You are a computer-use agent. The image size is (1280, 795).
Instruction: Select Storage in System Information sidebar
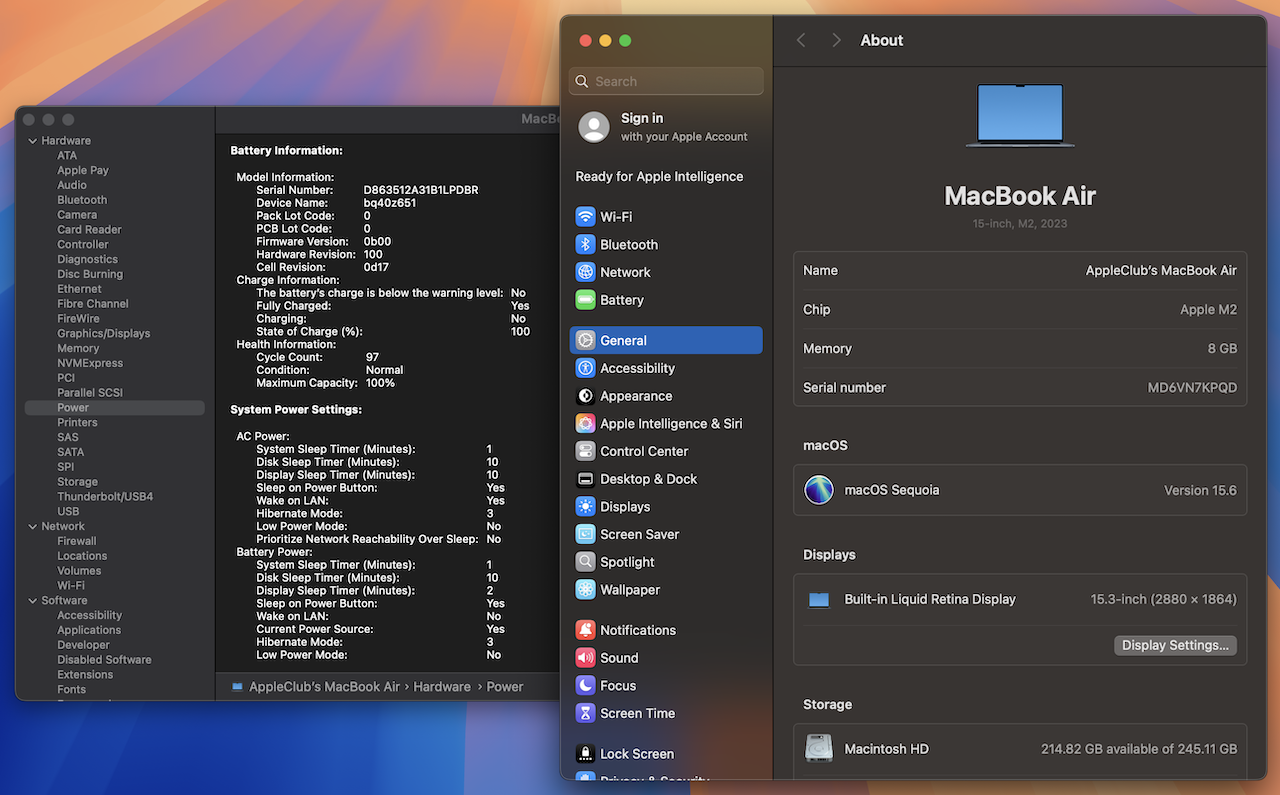pos(77,482)
